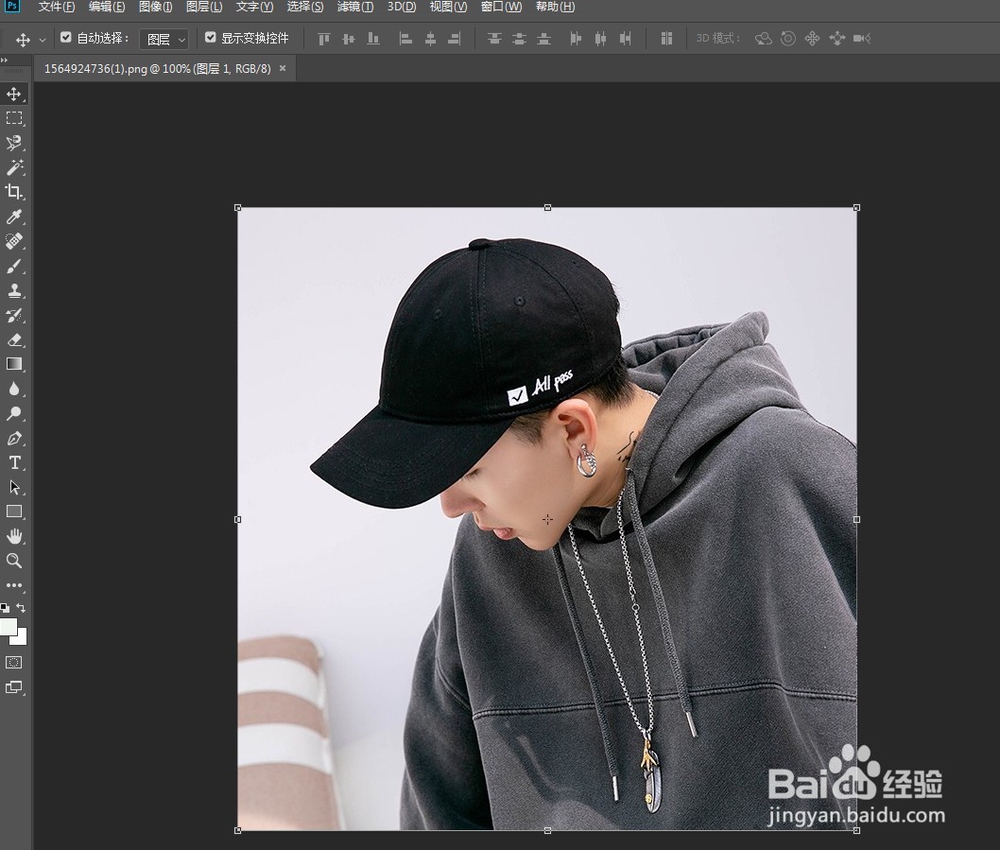Open the 3D(D) menu
This screenshot has height=850, width=1000.
click(402, 7)
